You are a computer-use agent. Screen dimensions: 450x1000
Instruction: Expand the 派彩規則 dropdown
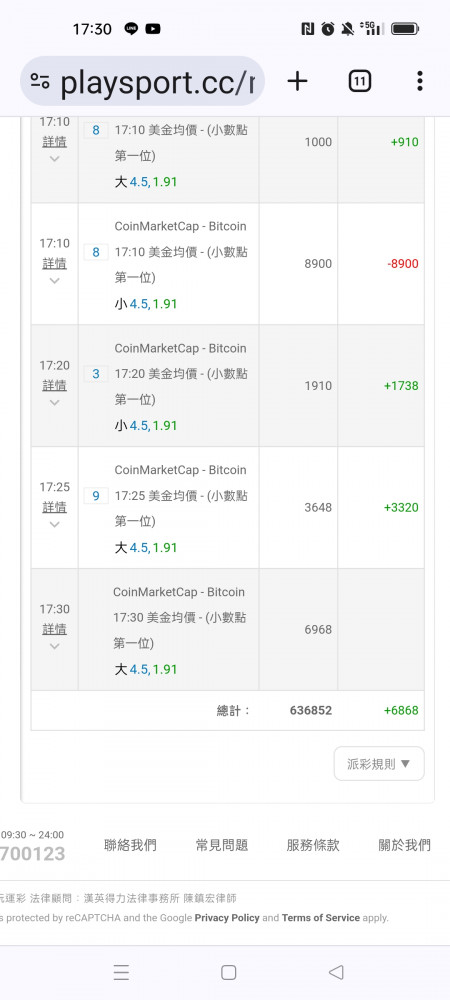pos(379,763)
